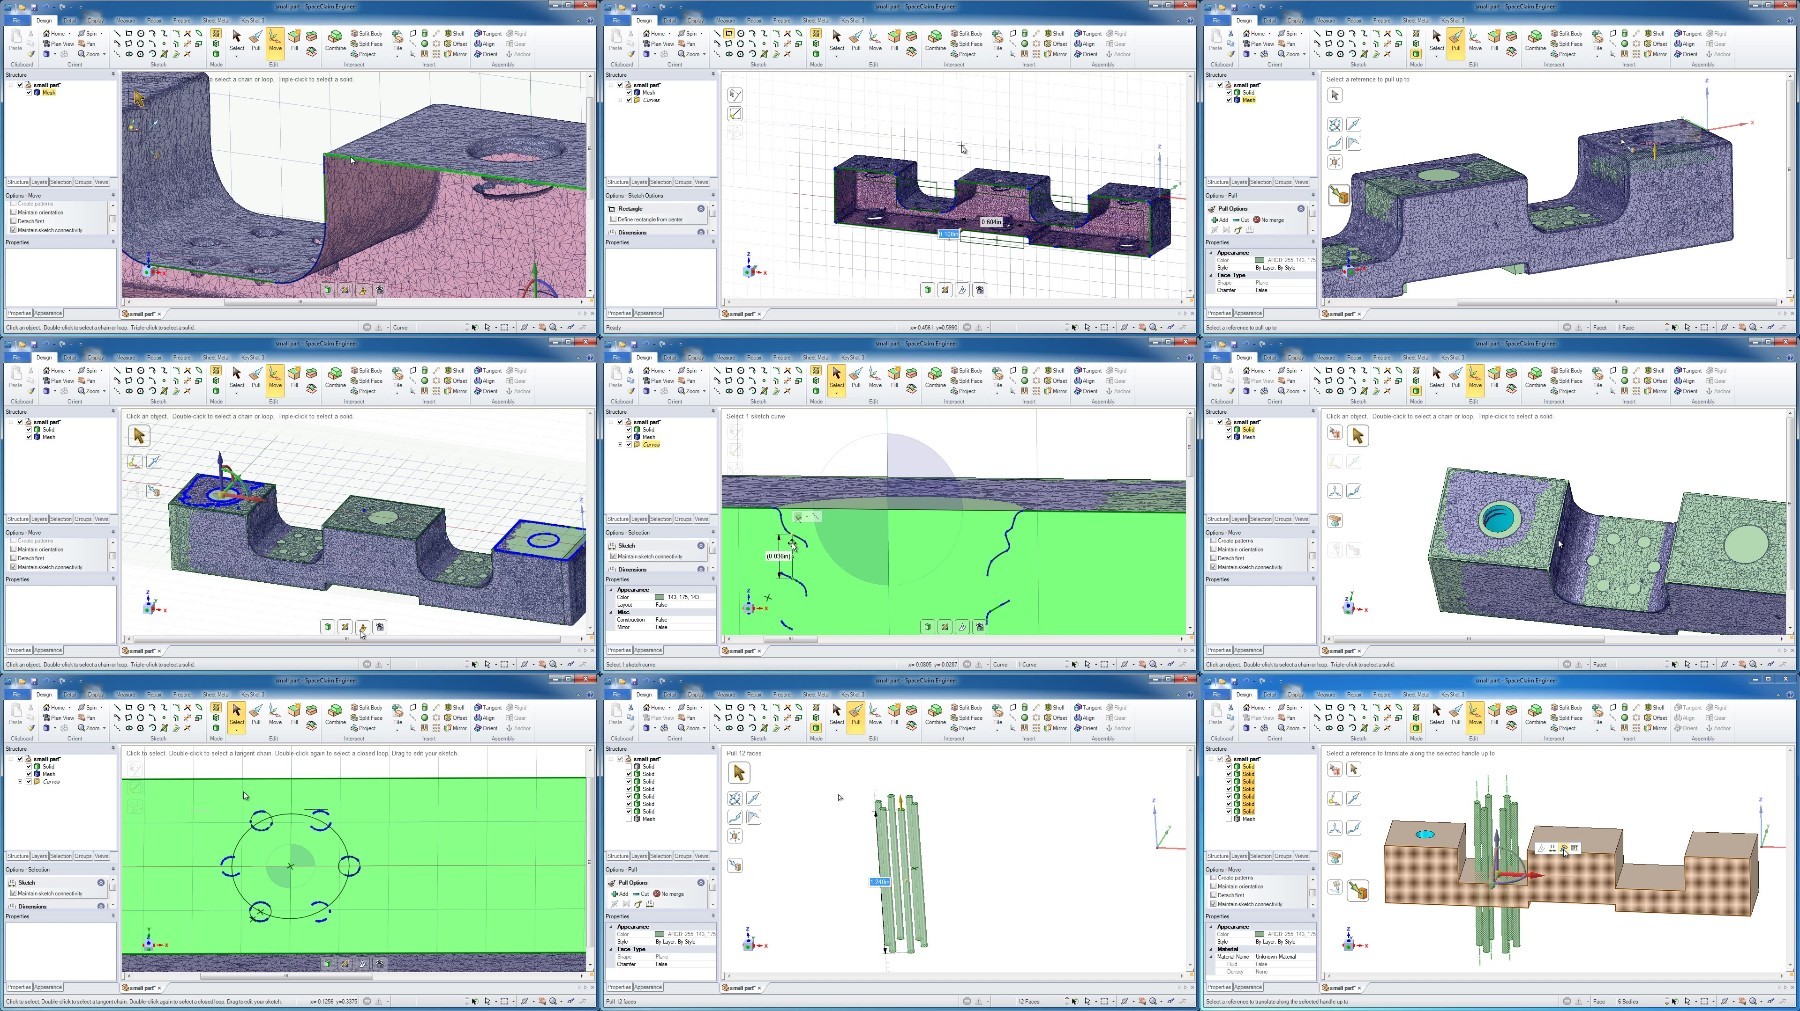The image size is (1800, 1011).
Task: Select the Shell tool in the pink mesh close-up window
Action: (455, 33)
